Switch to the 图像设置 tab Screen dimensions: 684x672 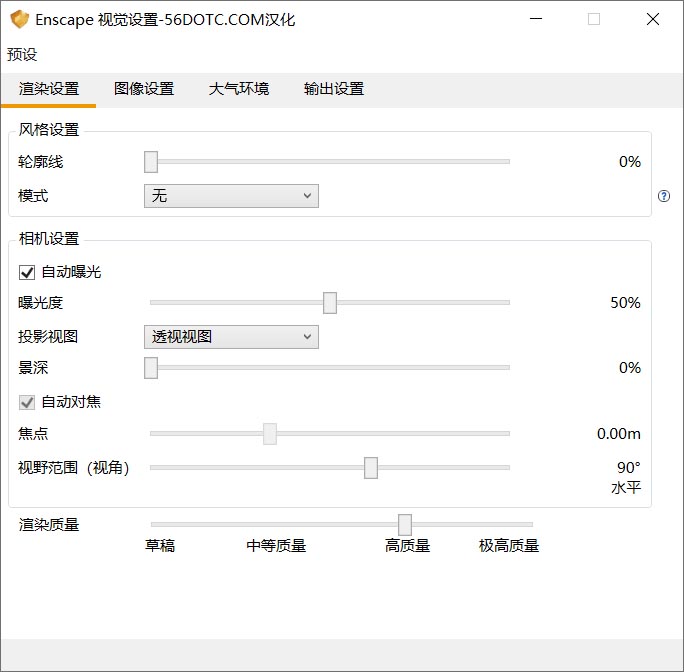coord(144,89)
